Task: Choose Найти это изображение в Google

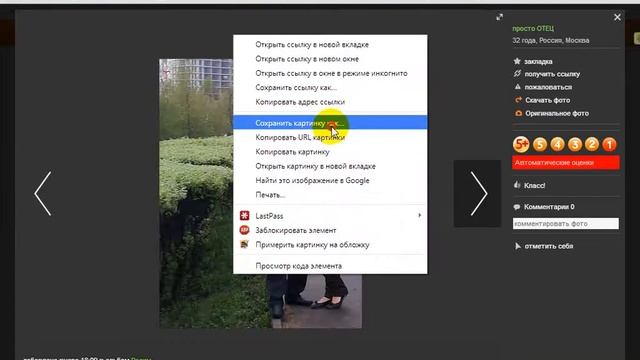Action: [x=330, y=180]
